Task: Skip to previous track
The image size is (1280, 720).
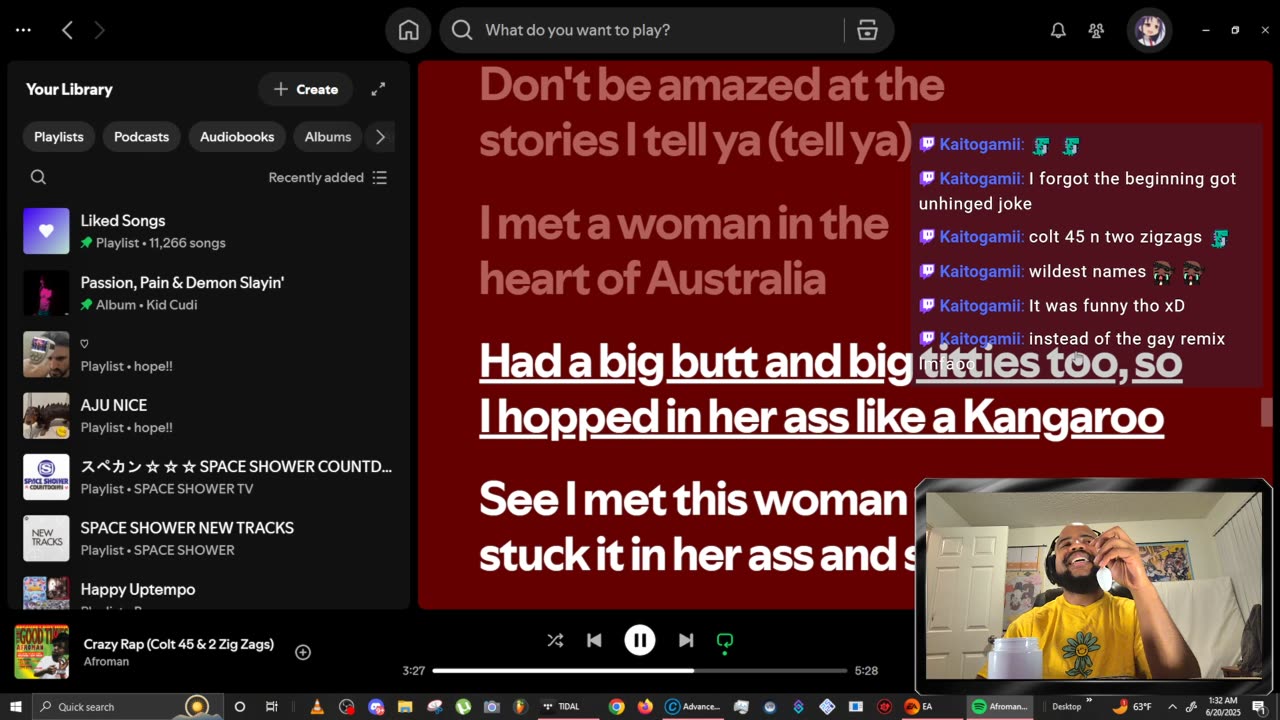Action: pos(594,640)
